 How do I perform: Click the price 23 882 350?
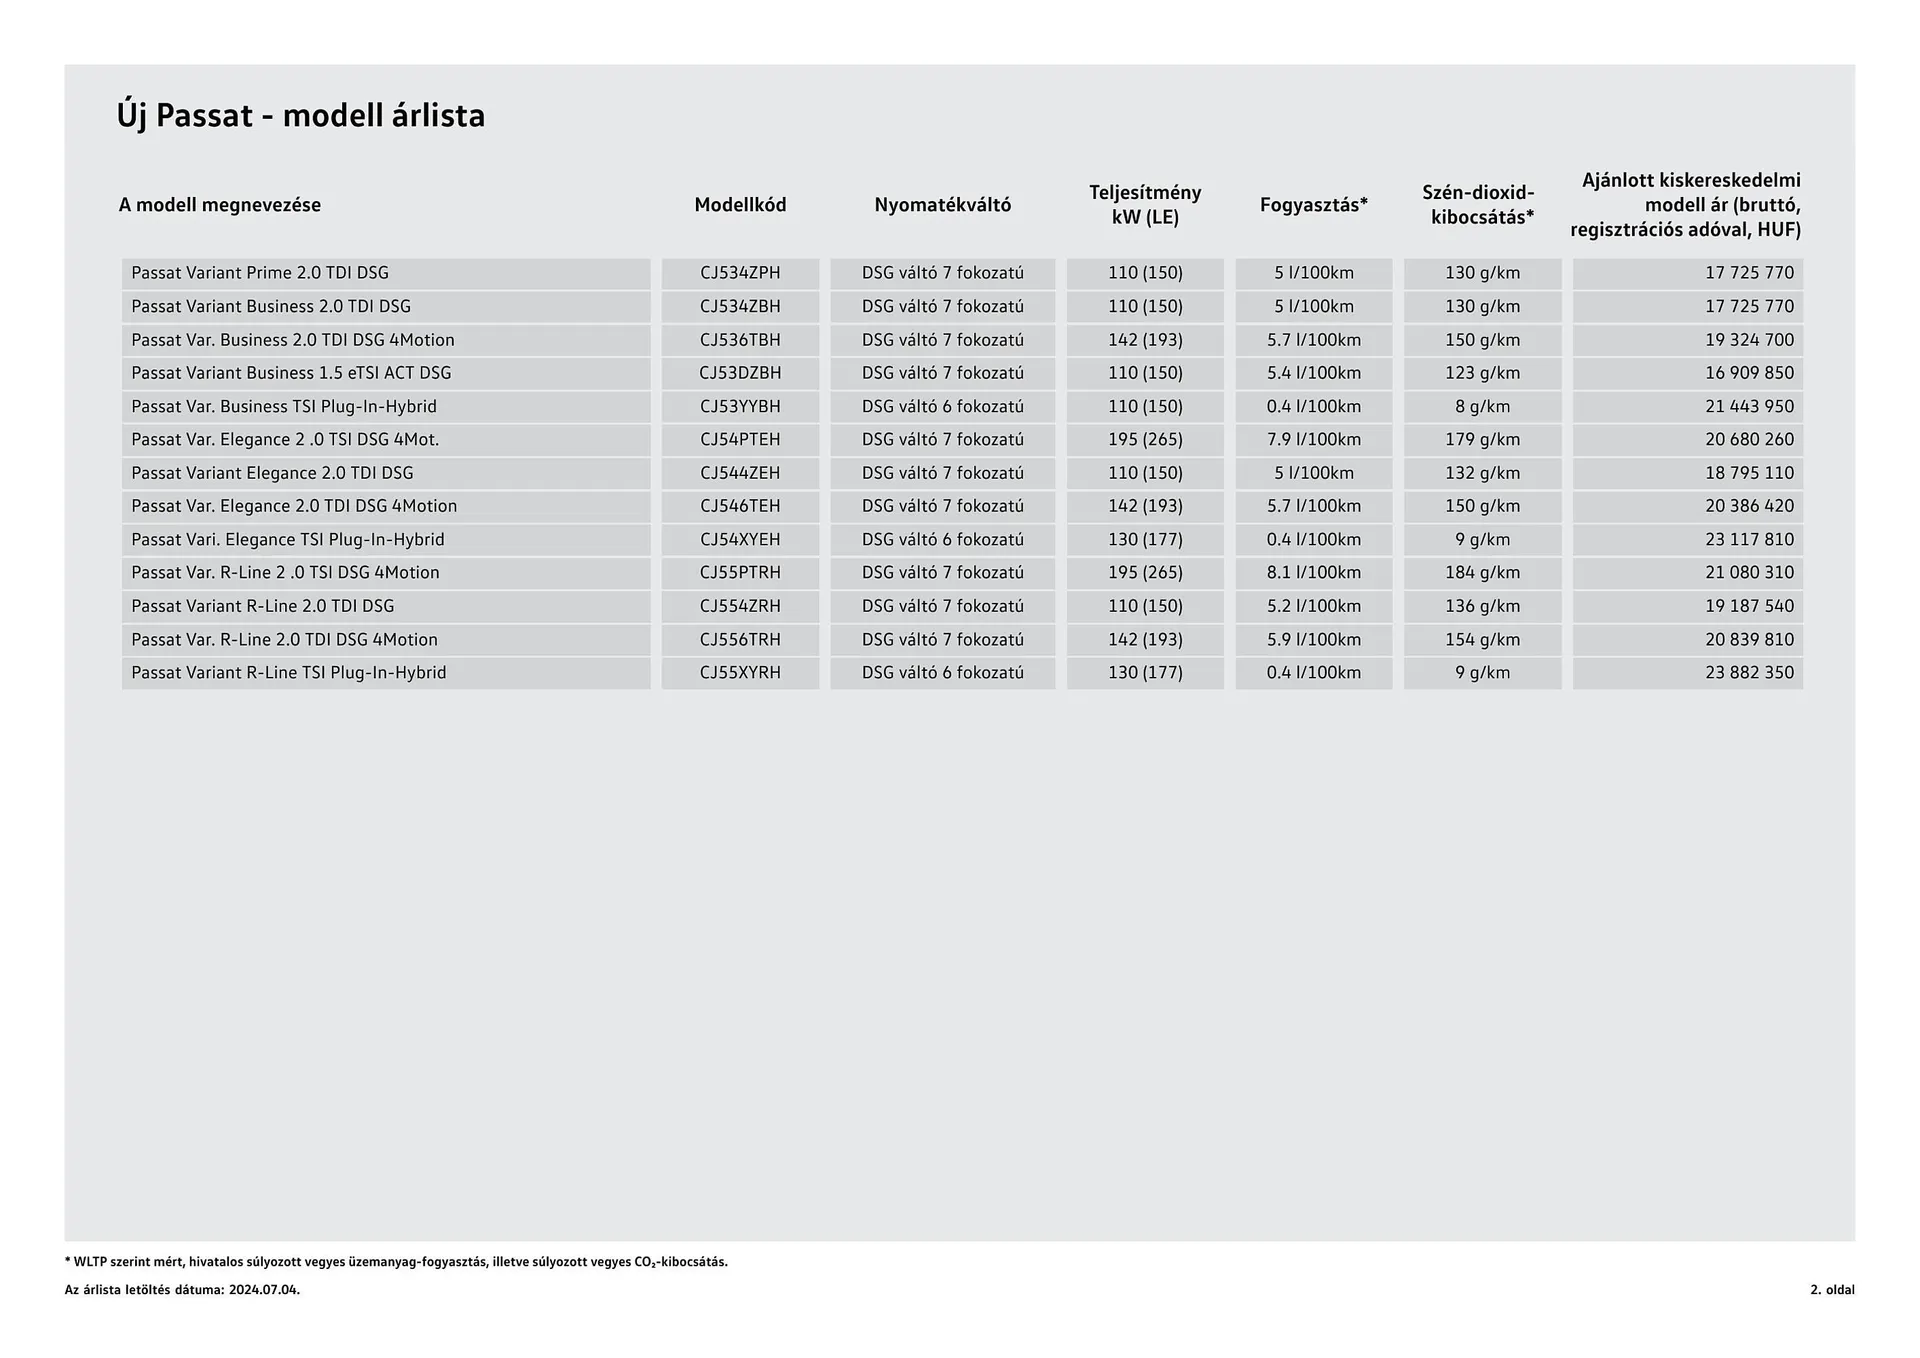coord(1749,673)
